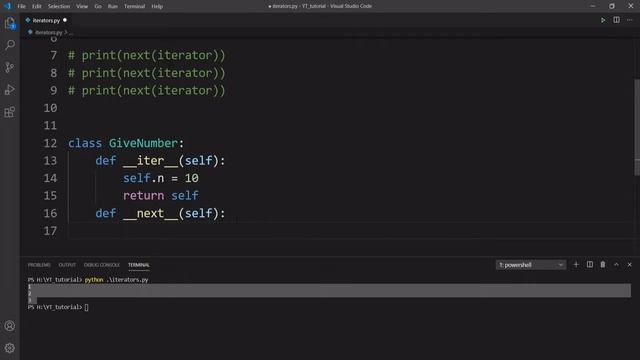Open the Selection menu
This screenshot has width=640, height=360.
coord(59,6)
